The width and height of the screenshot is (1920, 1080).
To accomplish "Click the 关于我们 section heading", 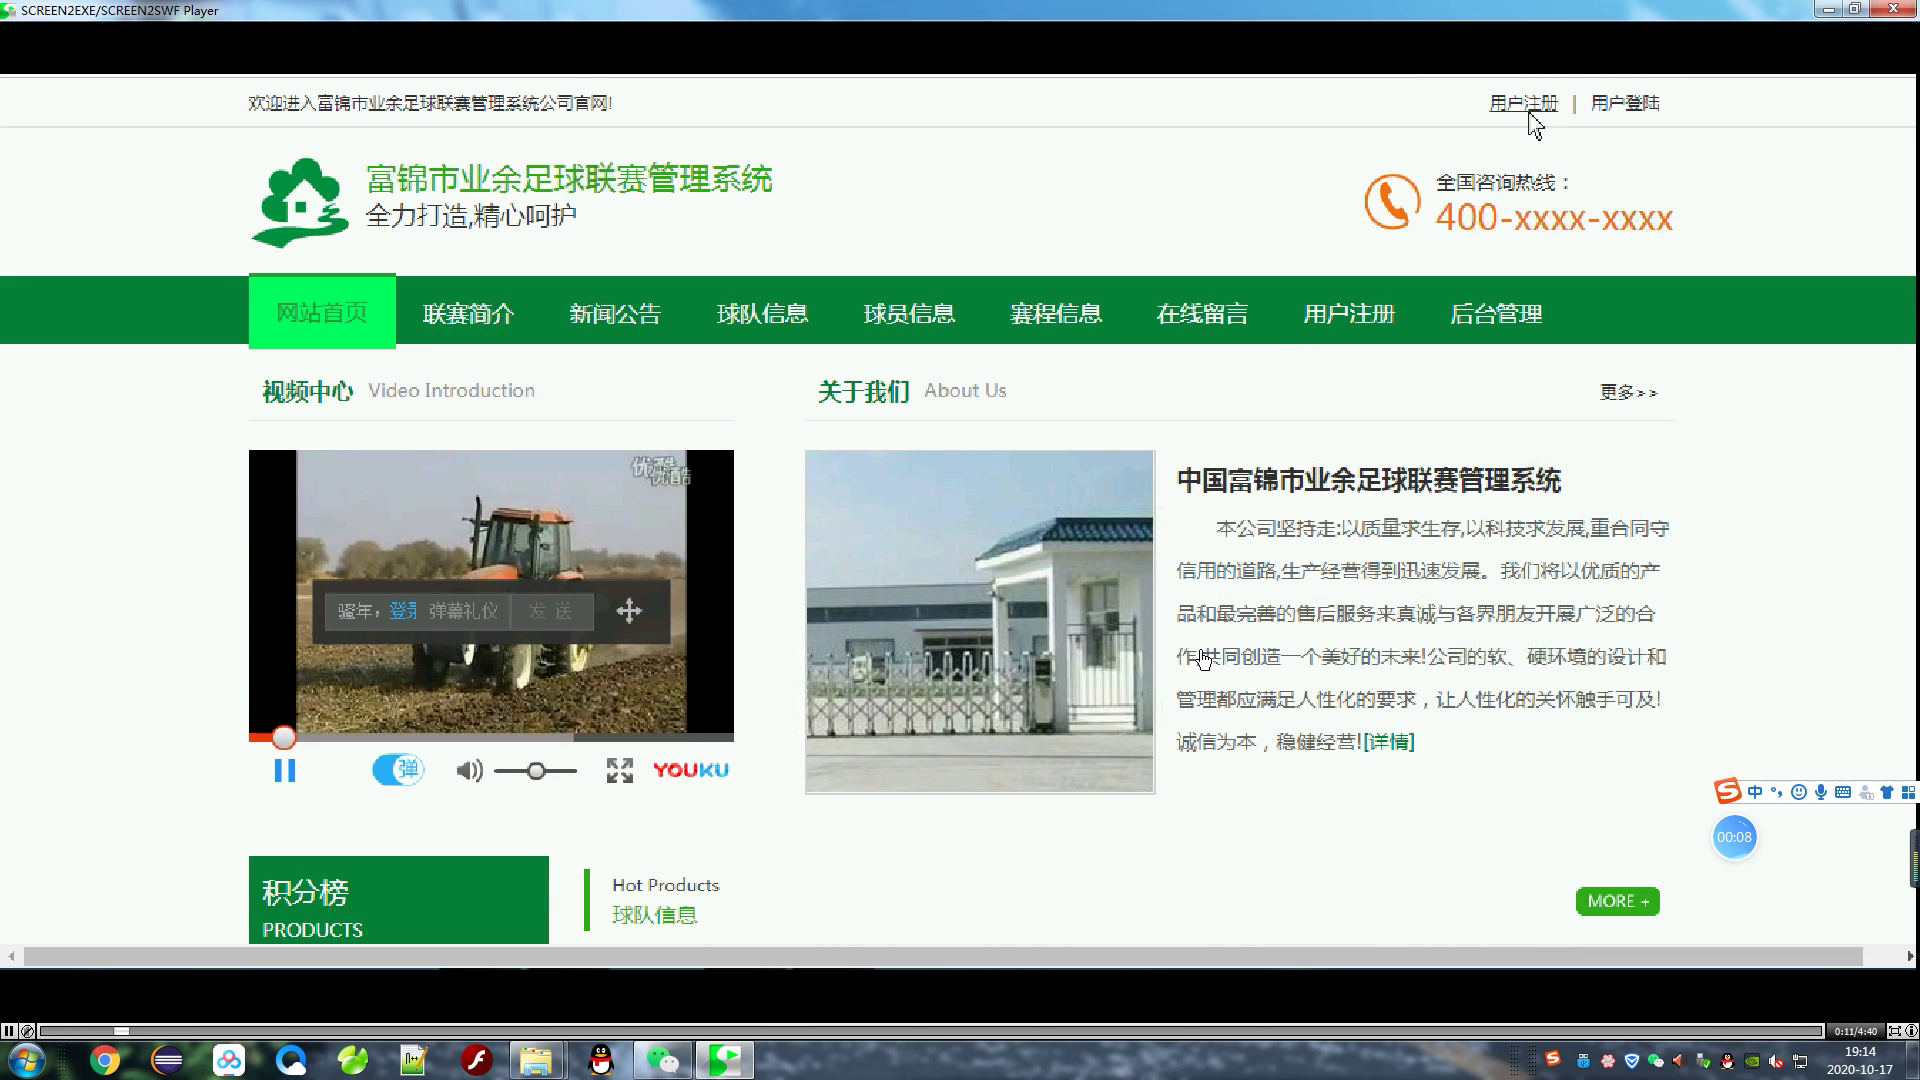I will tap(864, 391).
